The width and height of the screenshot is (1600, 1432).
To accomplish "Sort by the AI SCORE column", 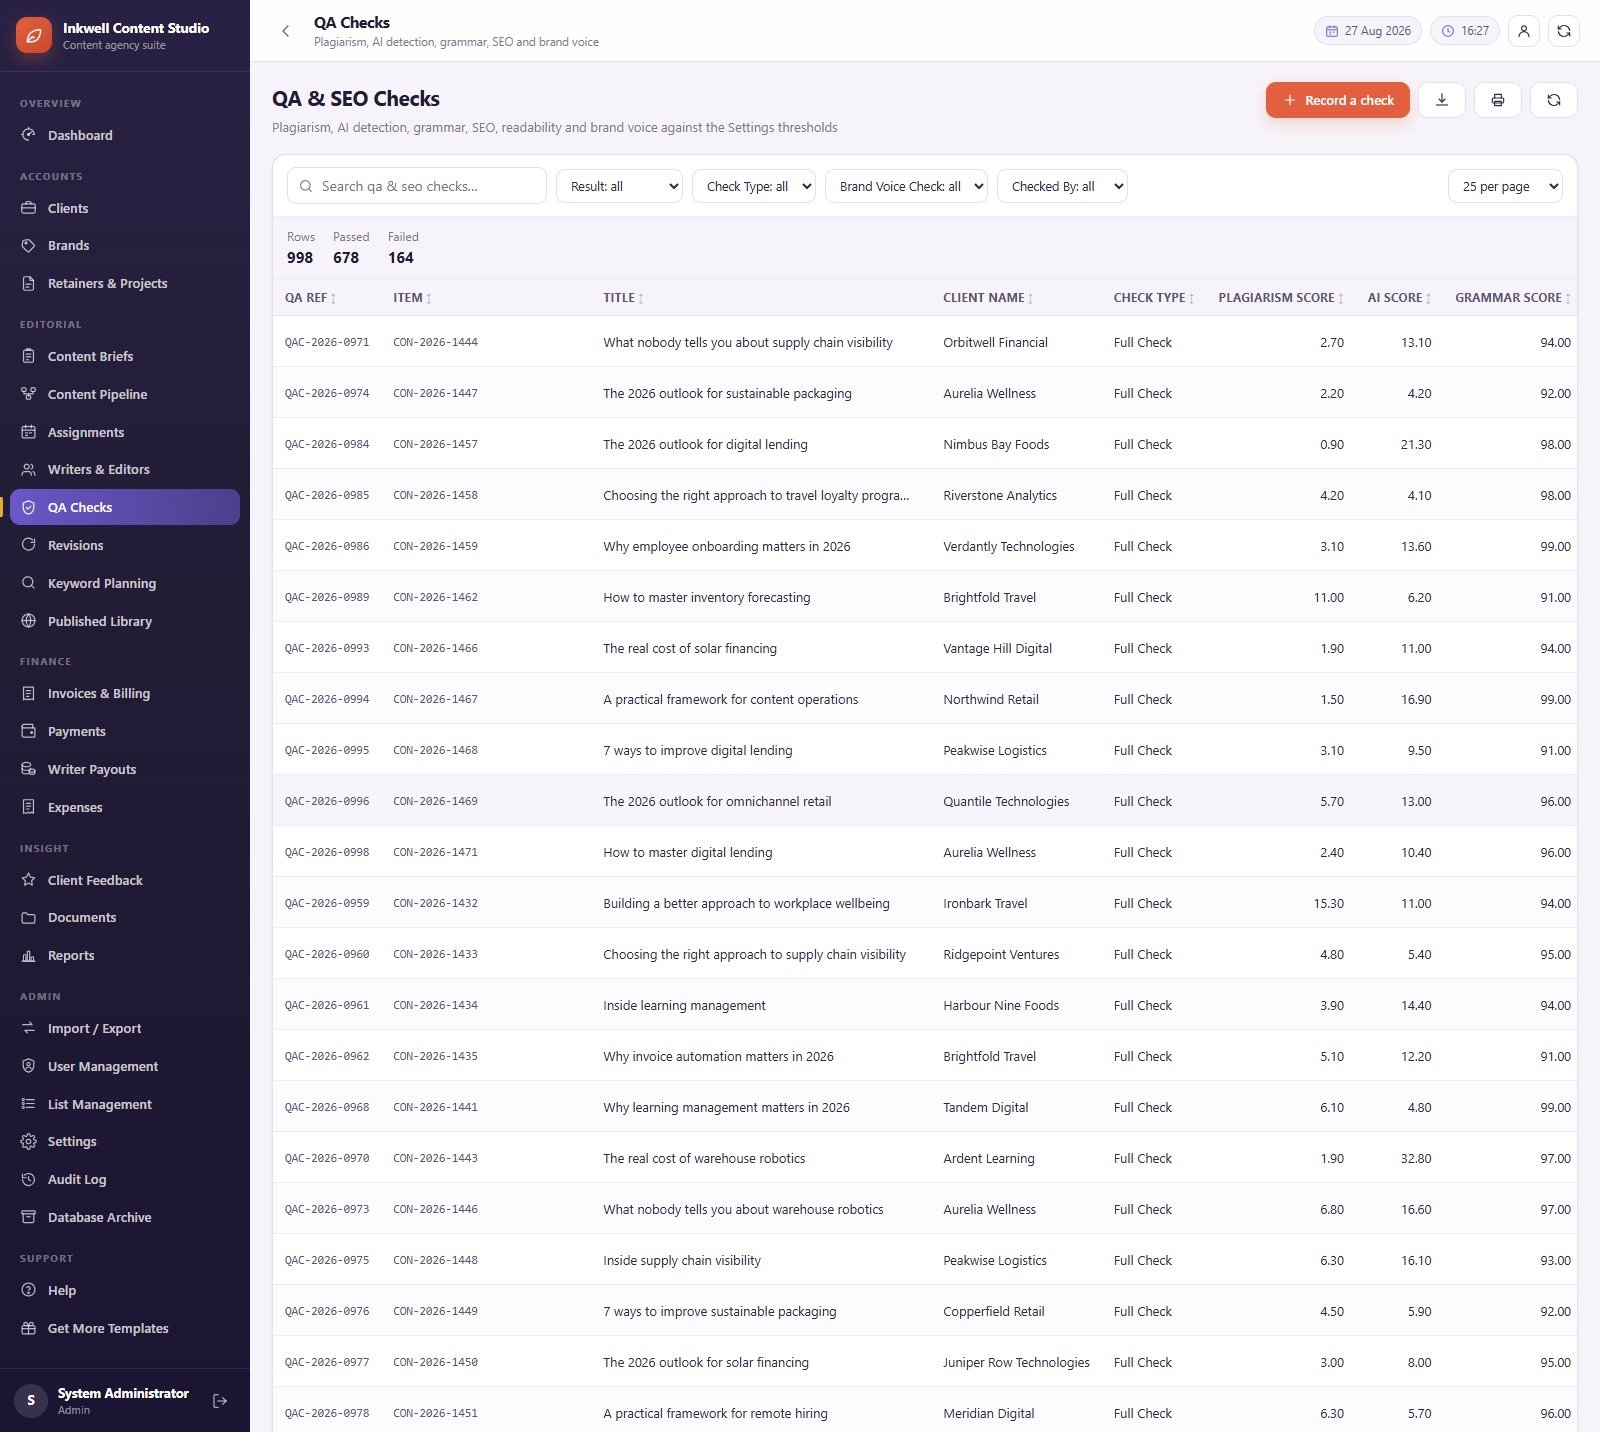I will (x=1399, y=298).
